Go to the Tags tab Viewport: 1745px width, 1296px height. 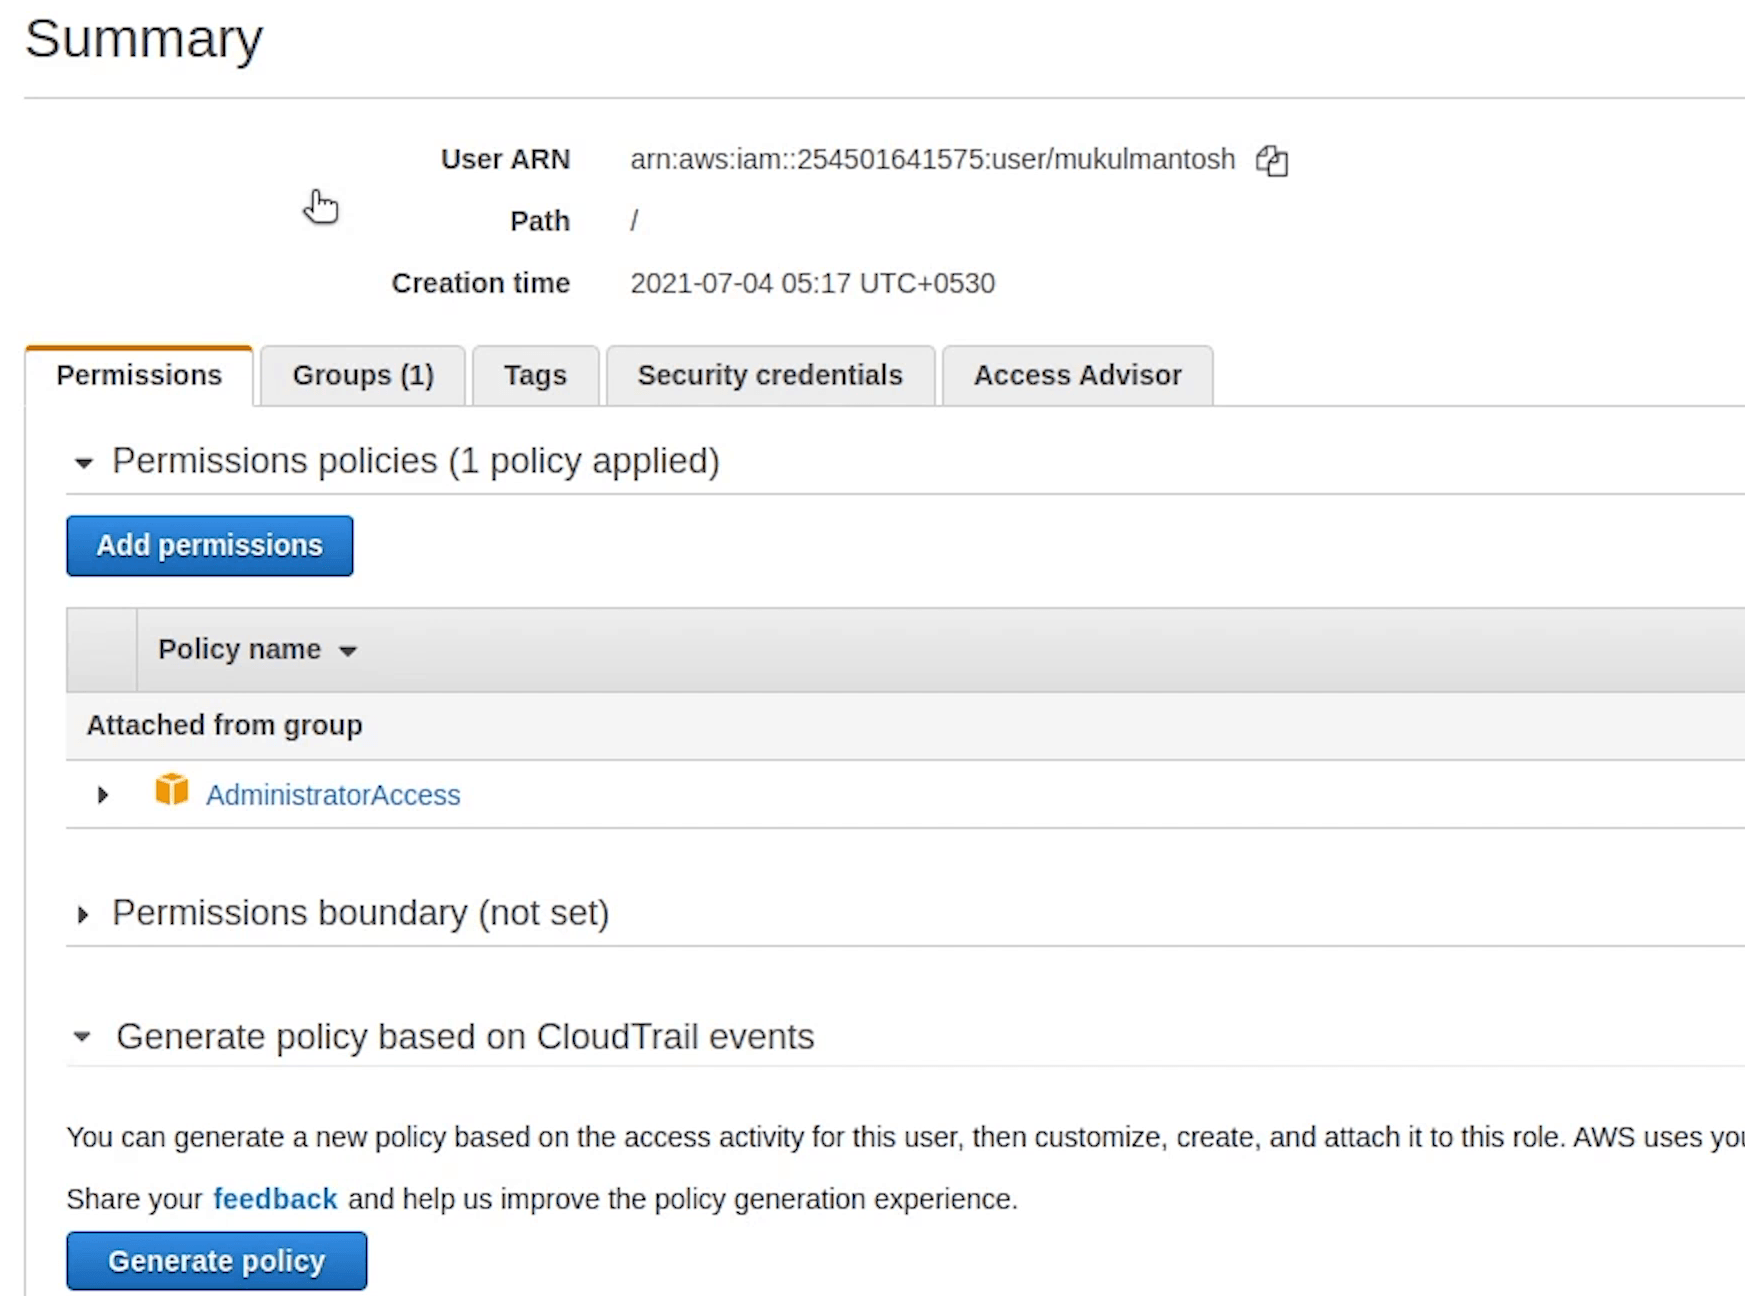[535, 376]
